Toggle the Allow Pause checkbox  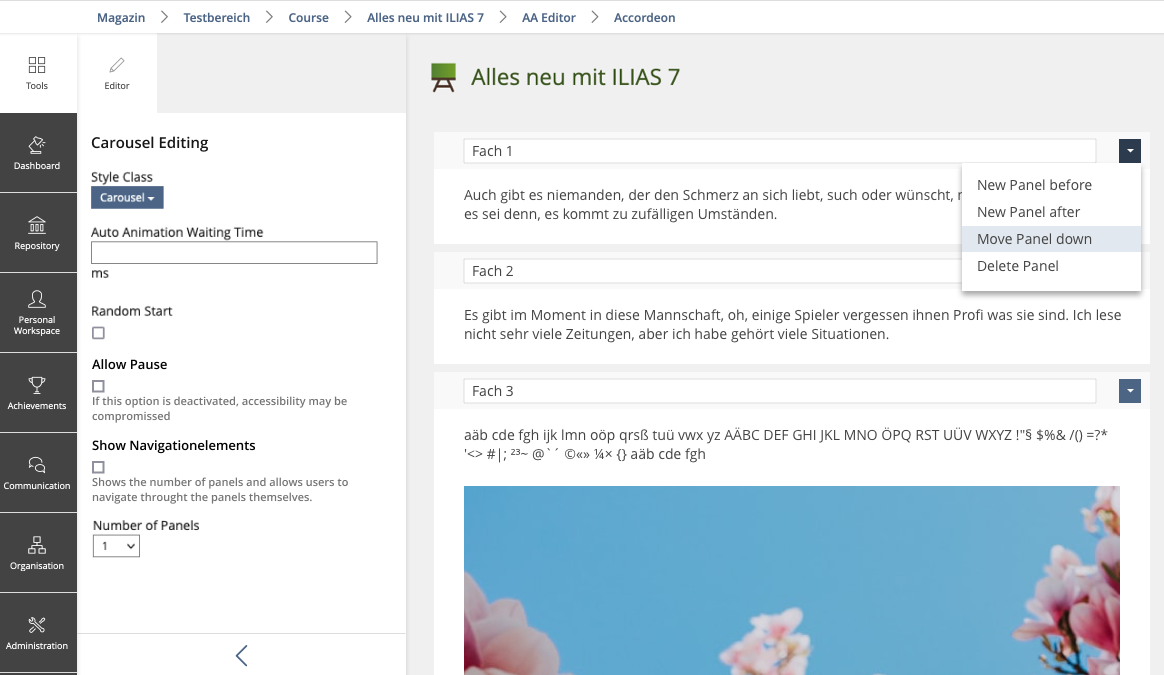click(98, 386)
